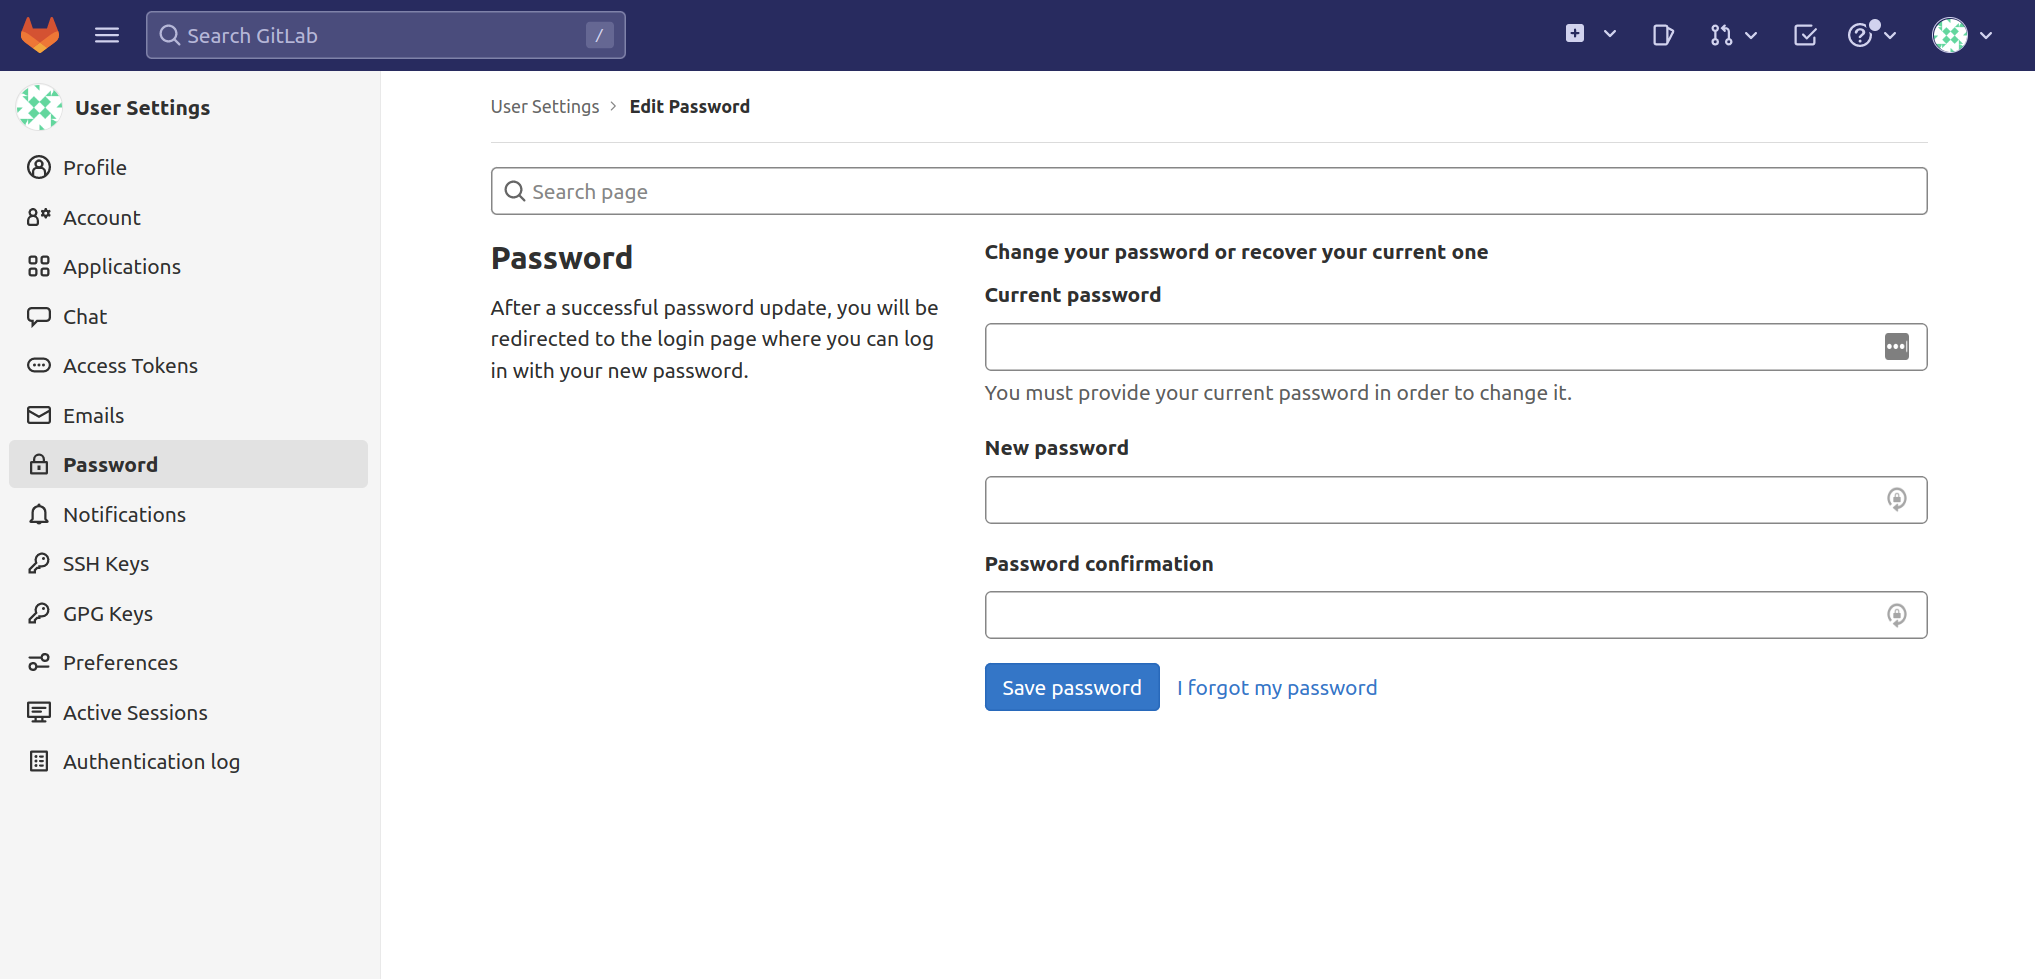Expand the create new plus dropdown
The image size is (2035, 979).
click(1590, 34)
